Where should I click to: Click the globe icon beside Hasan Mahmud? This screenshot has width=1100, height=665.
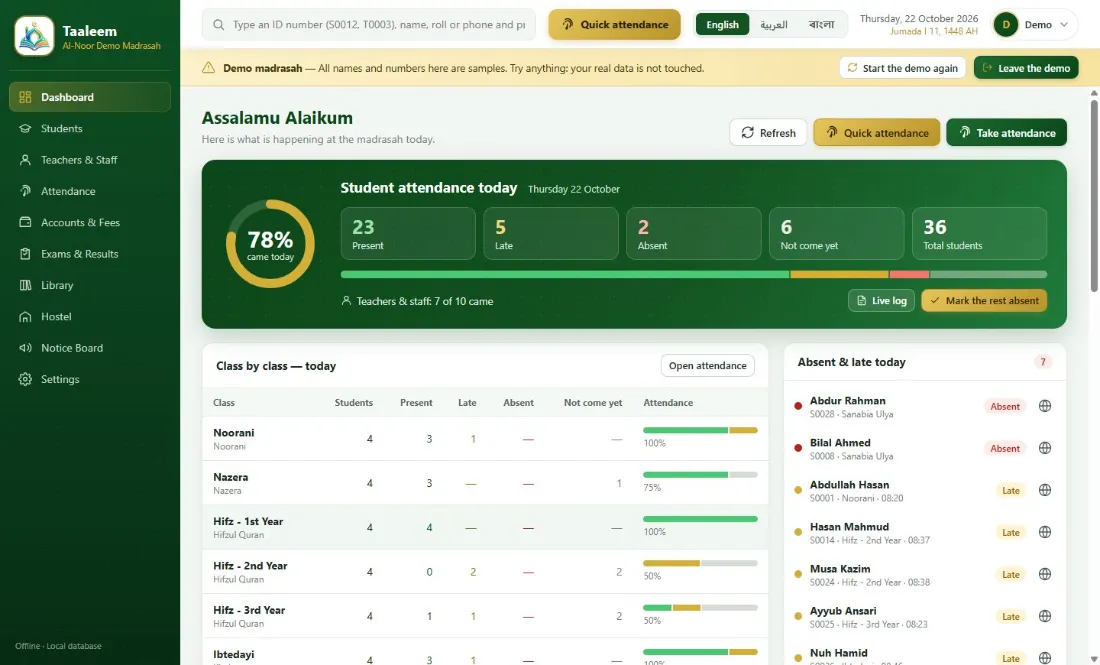click(1045, 532)
